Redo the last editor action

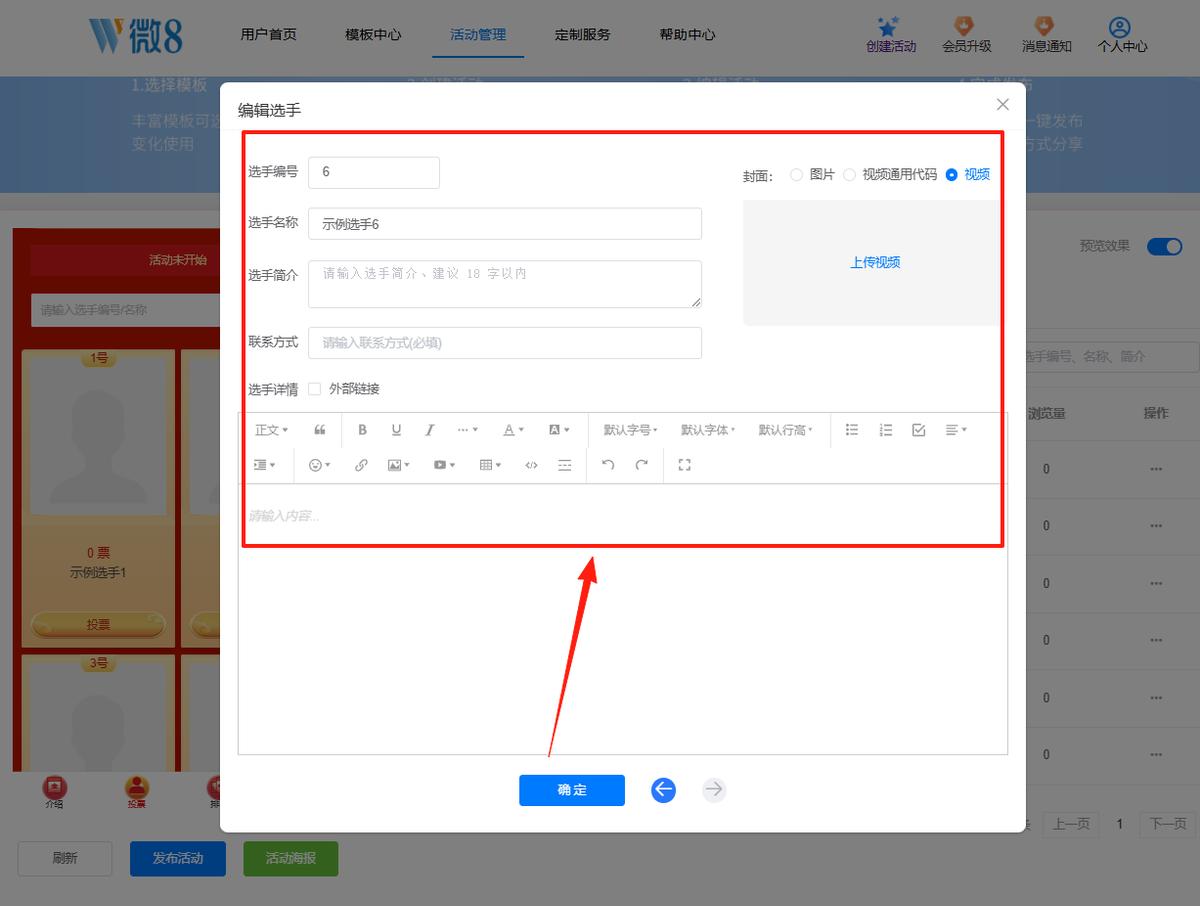[642, 465]
